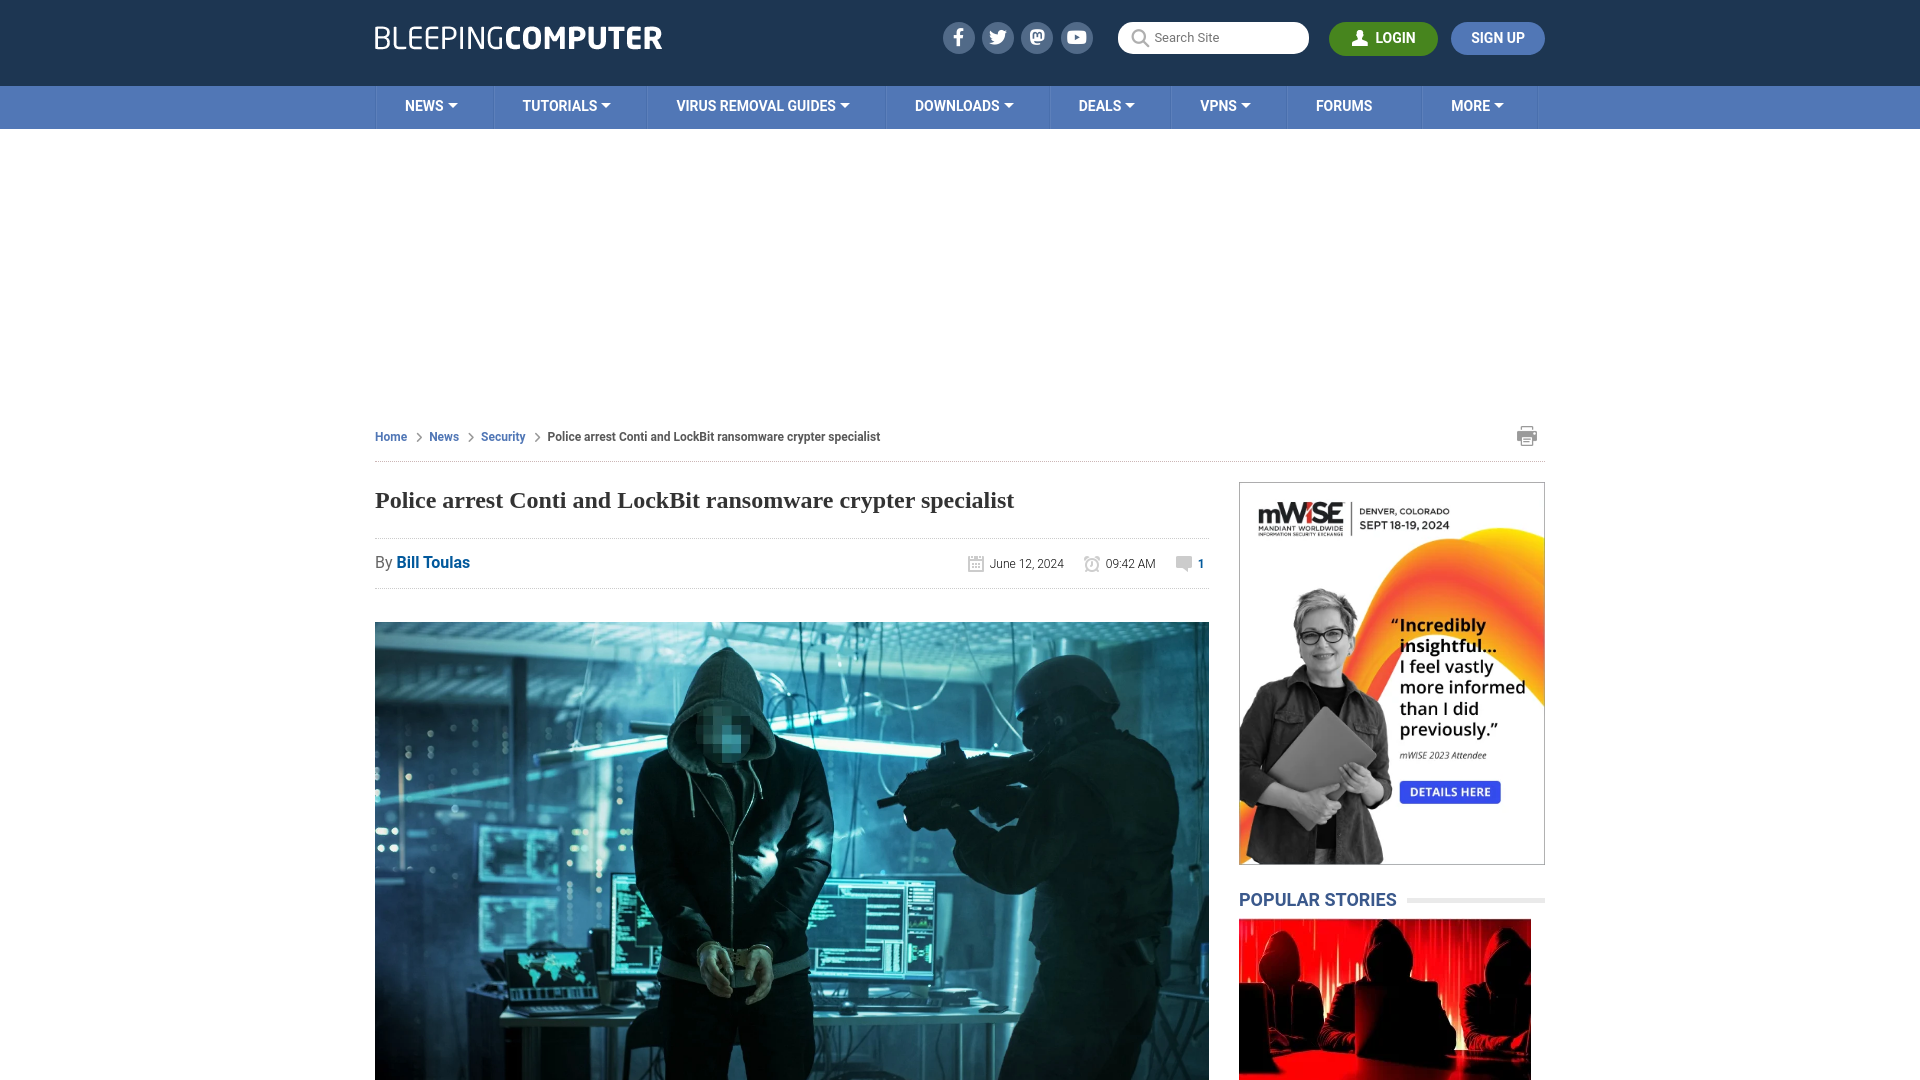Click the Facebook social media icon
1920x1080 pixels.
pos(957,37)
